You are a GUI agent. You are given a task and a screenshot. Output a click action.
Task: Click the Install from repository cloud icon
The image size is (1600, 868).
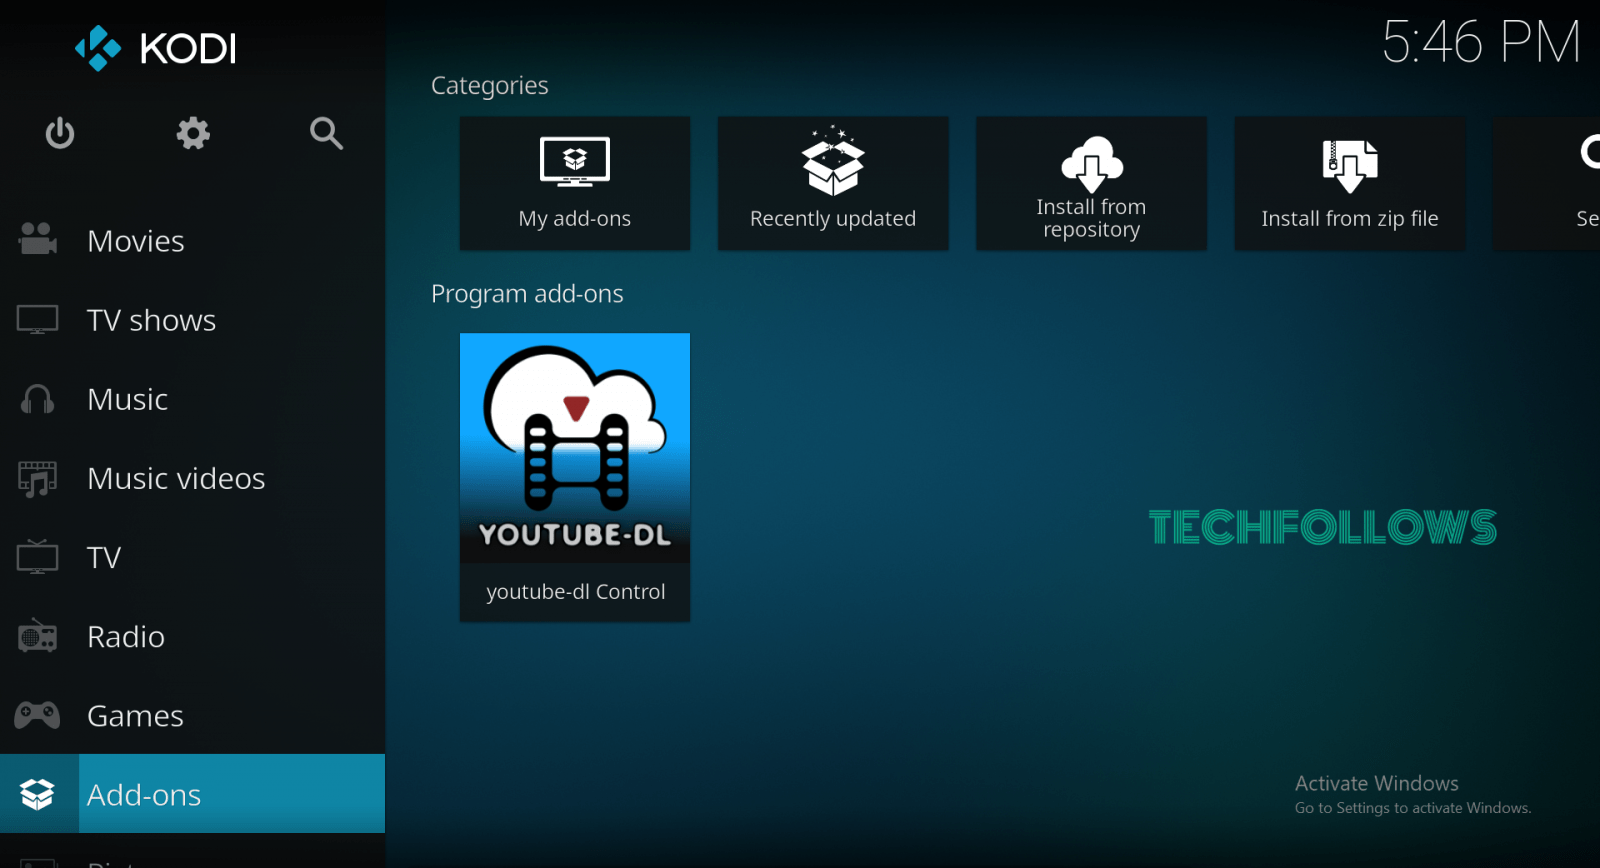1091,164
